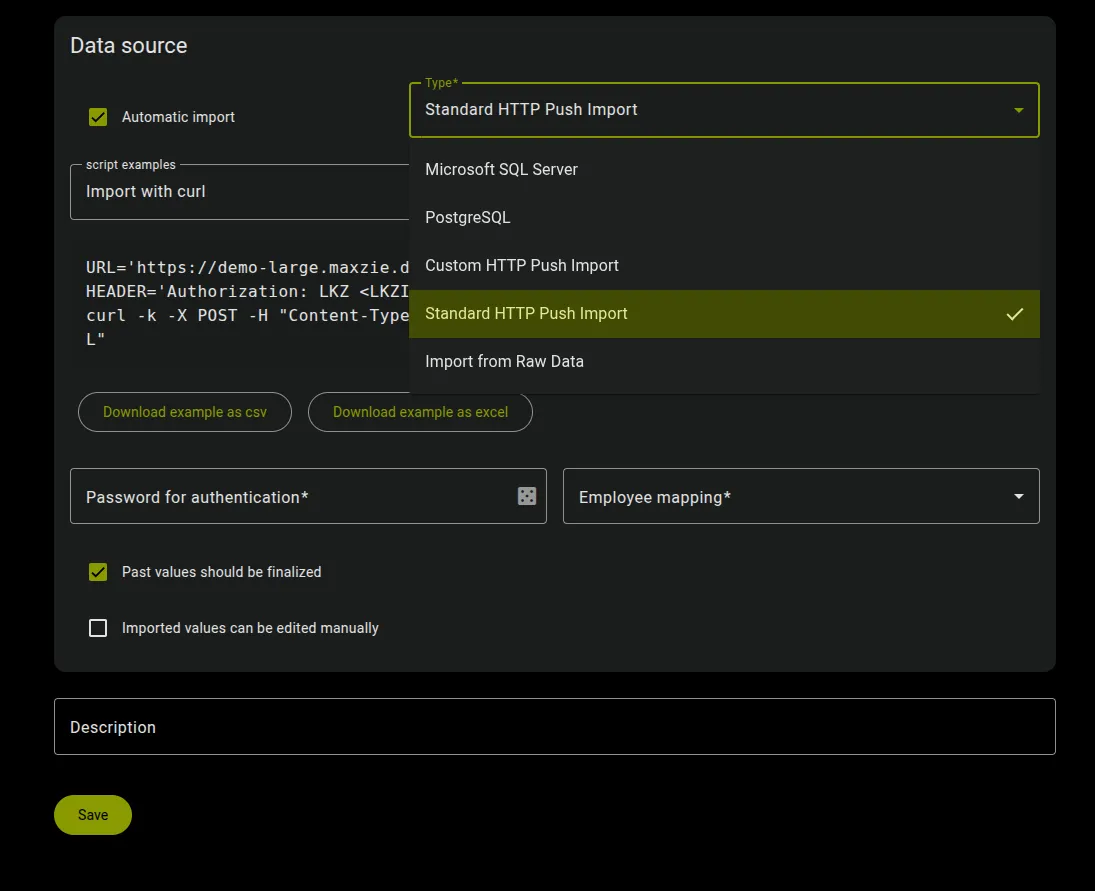
Task: Click the dice icon to generate a password
Action: 526,495
